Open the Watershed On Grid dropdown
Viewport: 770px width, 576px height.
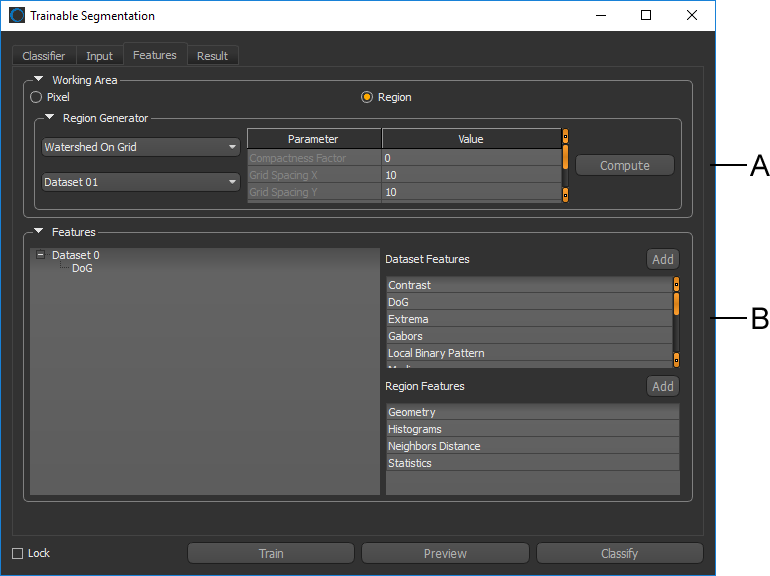pos(140,147)
